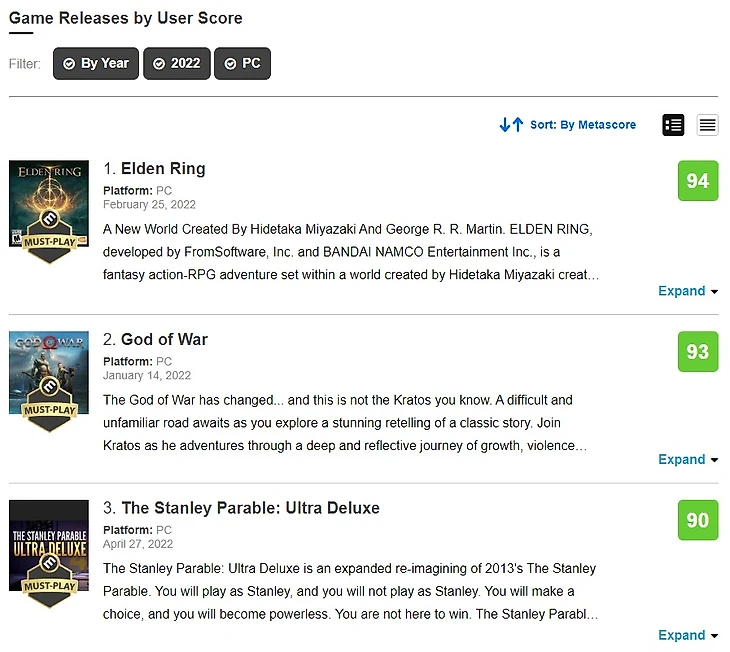Expand the Stanley Parable description
The height and width of the screenshot is (652, 730).
tap(688, 635)
